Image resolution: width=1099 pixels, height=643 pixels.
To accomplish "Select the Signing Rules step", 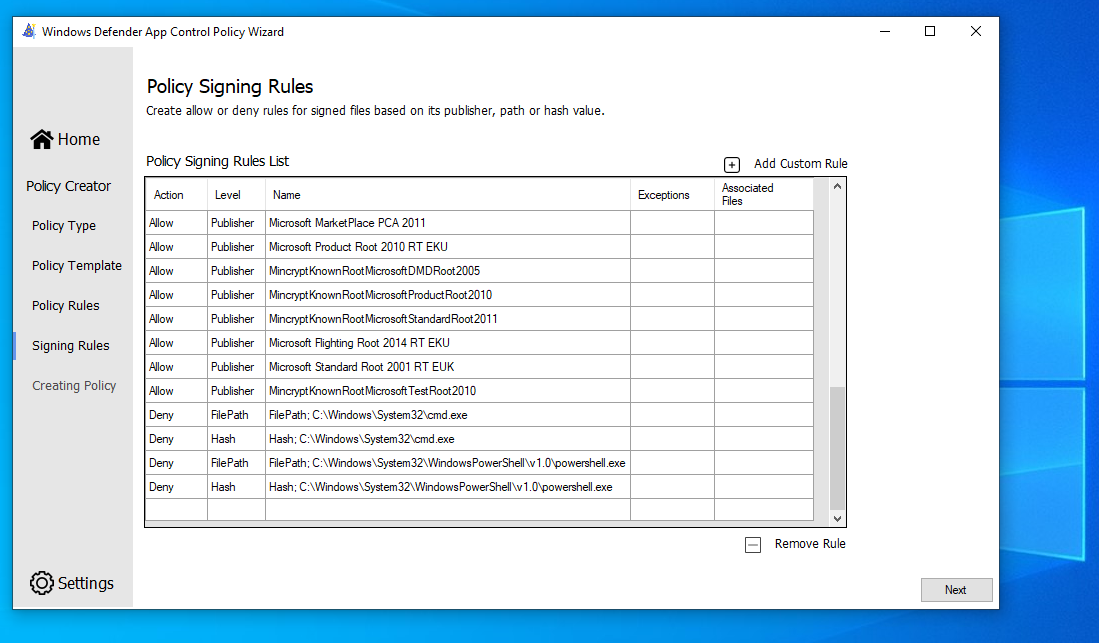I will pyautogui.click(x=71, y=346).
